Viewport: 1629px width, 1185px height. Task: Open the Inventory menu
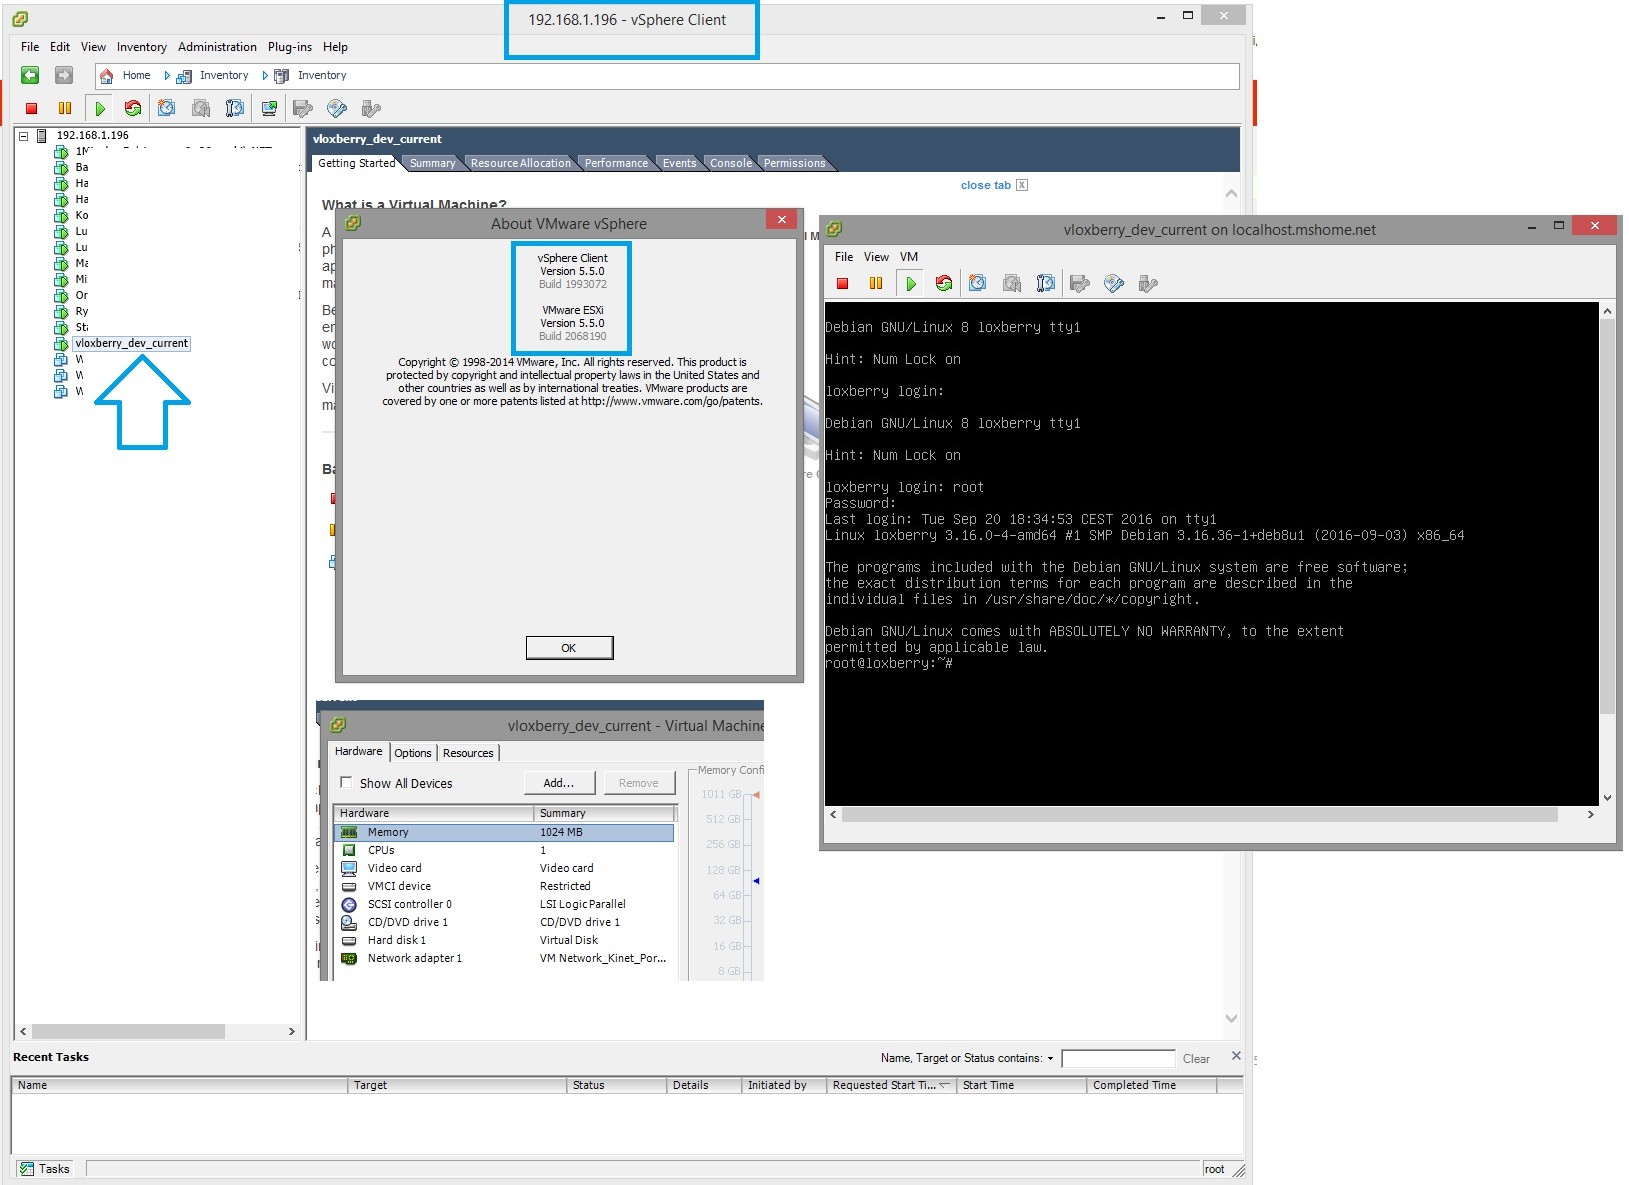(142, 47)
